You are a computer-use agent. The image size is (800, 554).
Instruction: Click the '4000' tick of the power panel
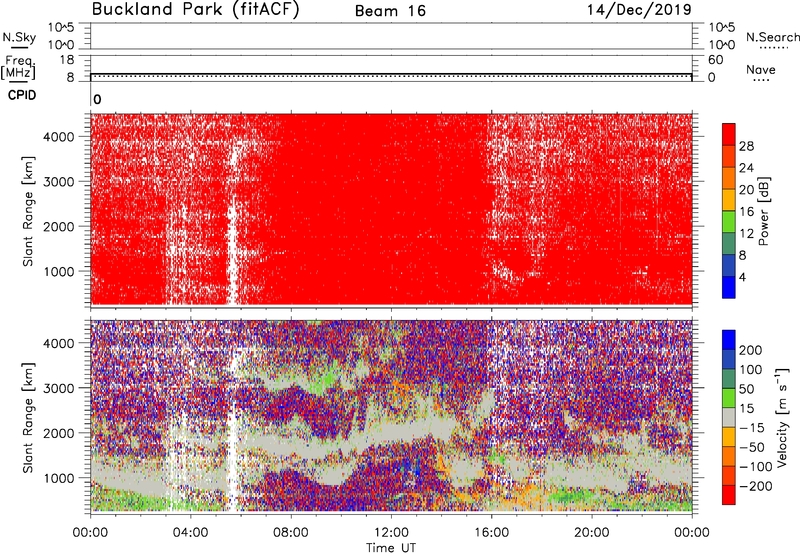tap(58, 137)
